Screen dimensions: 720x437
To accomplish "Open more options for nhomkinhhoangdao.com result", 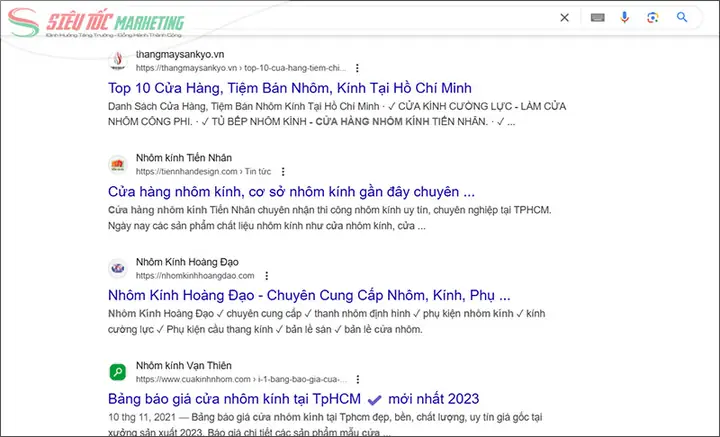I will (266, 275).
